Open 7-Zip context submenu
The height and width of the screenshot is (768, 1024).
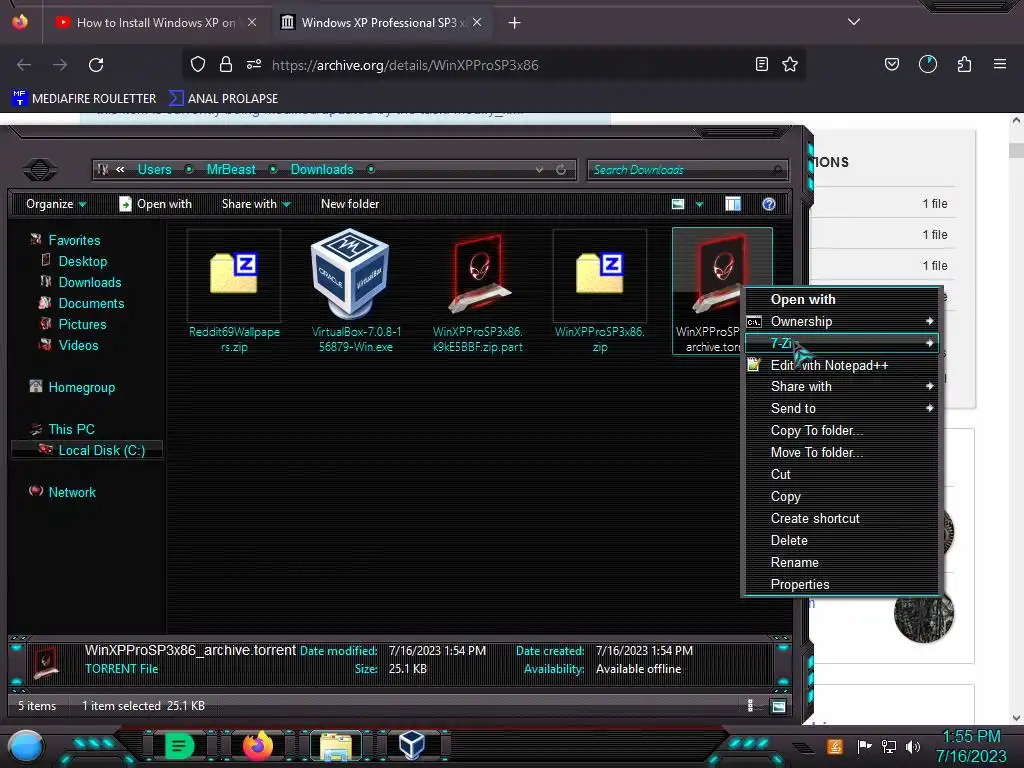[x=842, y=343]
